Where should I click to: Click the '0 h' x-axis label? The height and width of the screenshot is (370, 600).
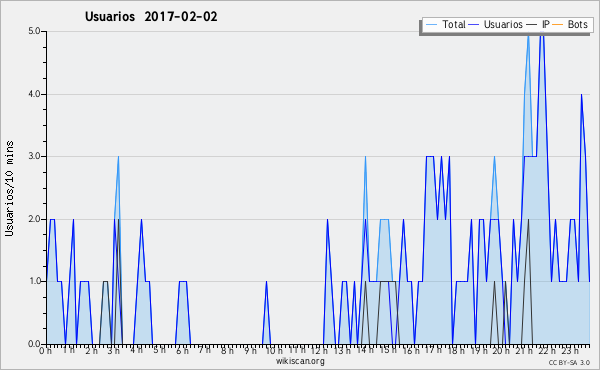[x=45, y=350]
